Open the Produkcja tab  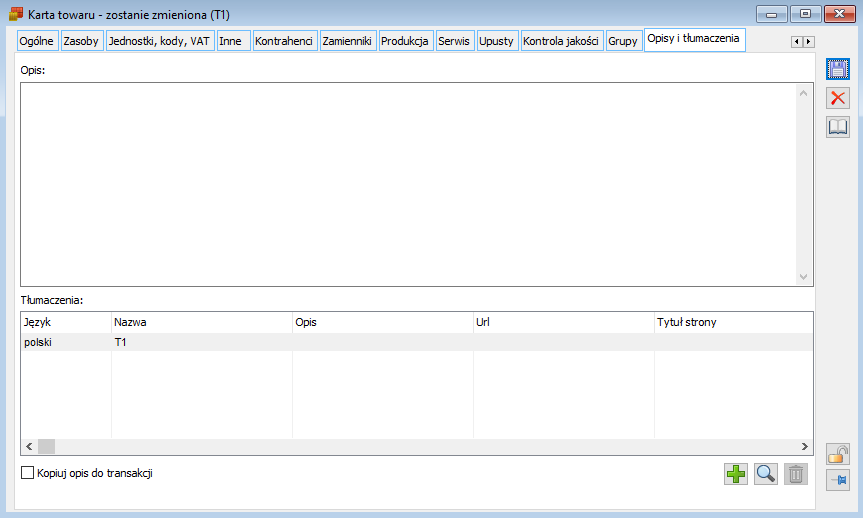406,41
